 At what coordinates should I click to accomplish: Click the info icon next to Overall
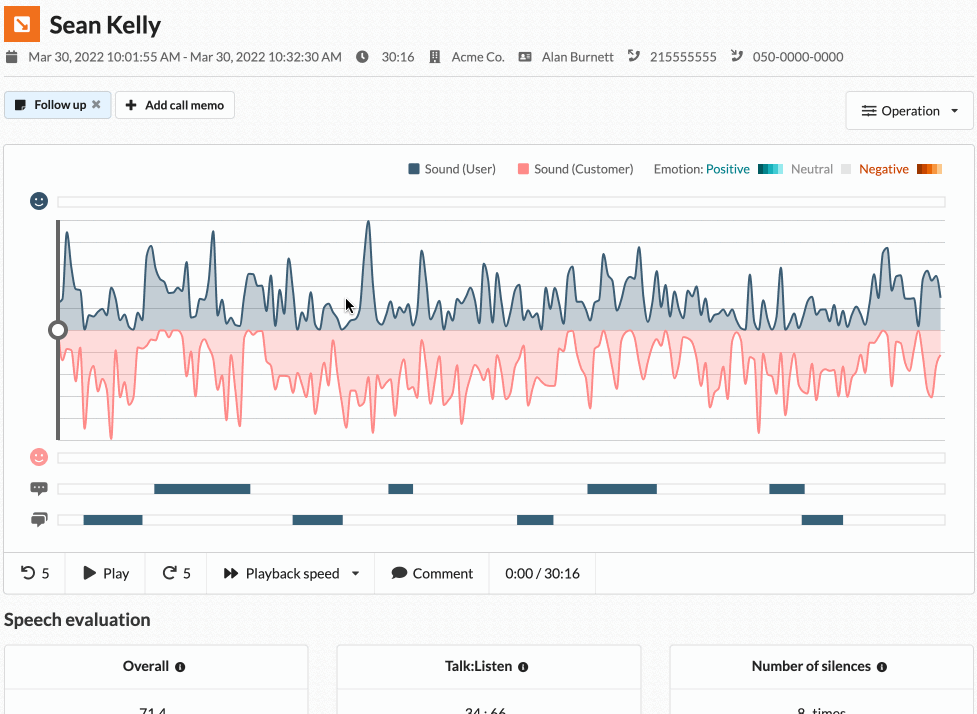pos(180,667)
